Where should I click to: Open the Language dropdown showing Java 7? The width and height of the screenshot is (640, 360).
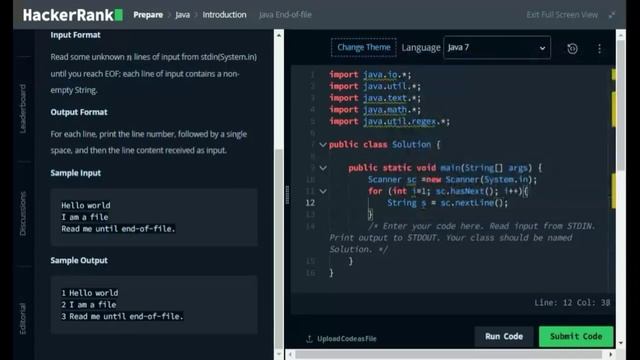tap(497, 48)
